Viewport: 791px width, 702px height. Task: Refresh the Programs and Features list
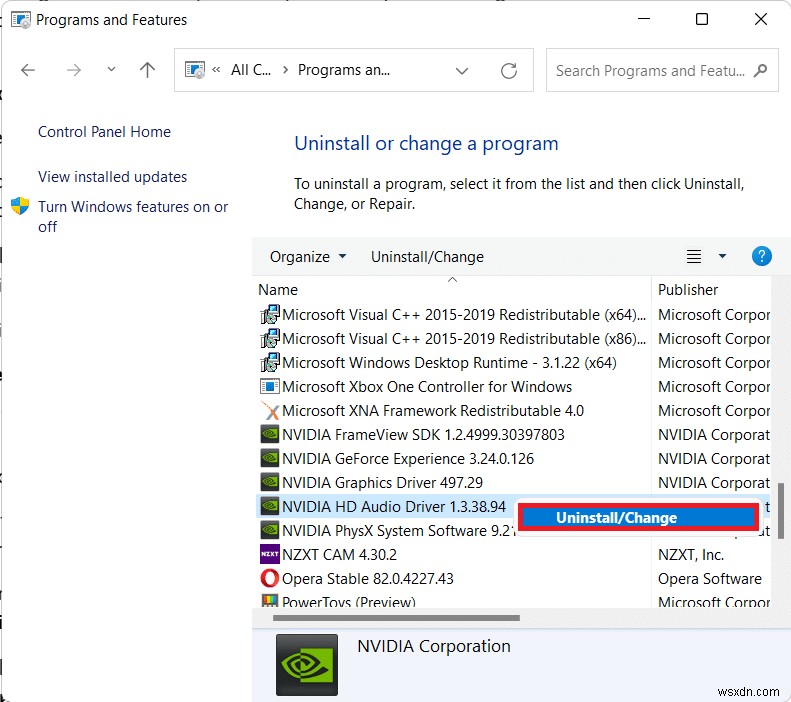pyautogui.click(x=508, y=71)
